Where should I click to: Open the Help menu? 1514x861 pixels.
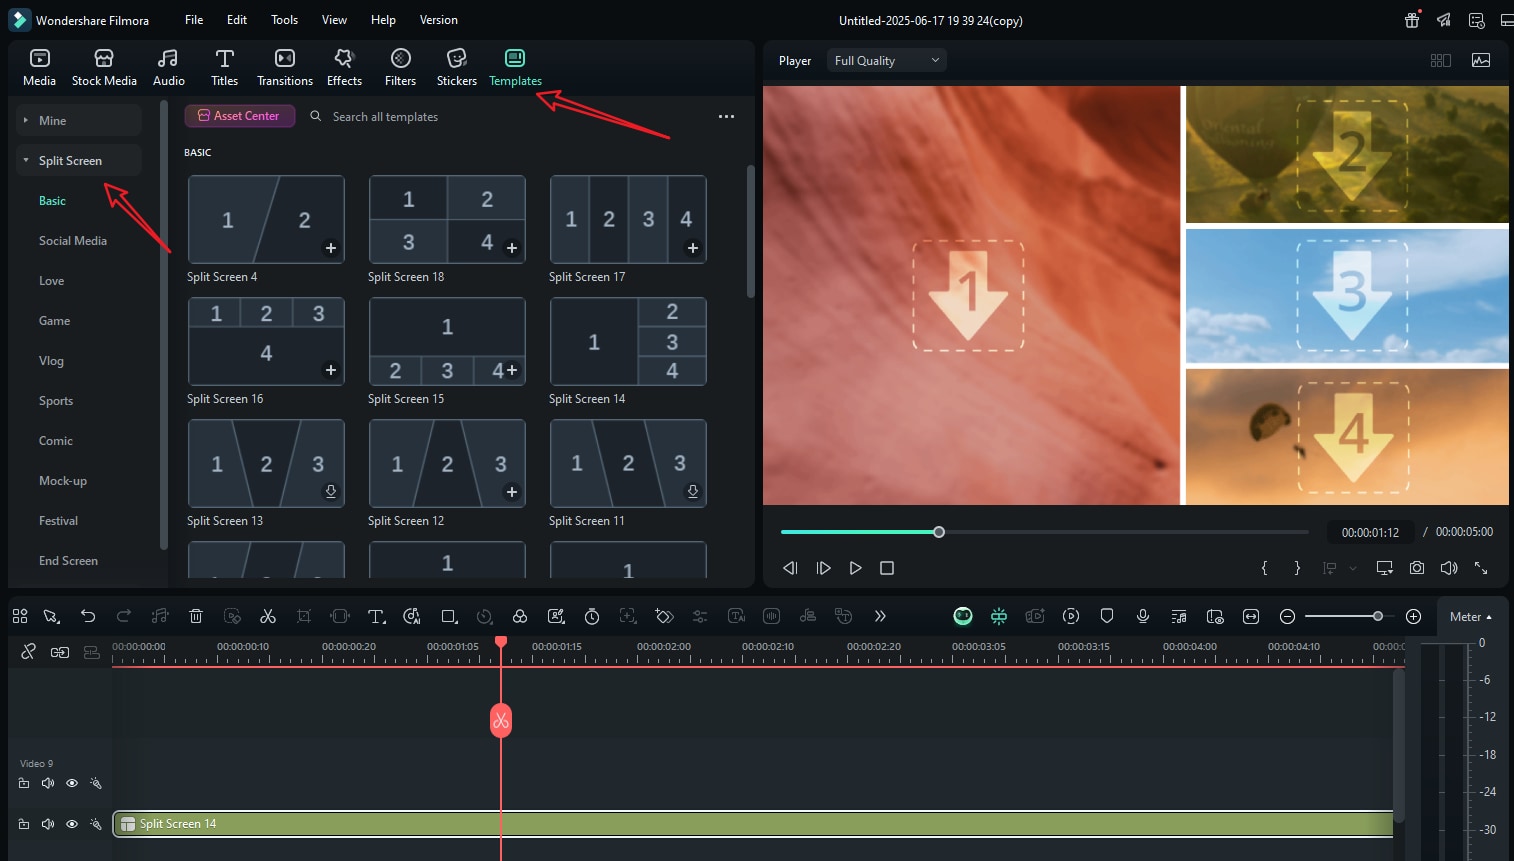tap(383, 20)
